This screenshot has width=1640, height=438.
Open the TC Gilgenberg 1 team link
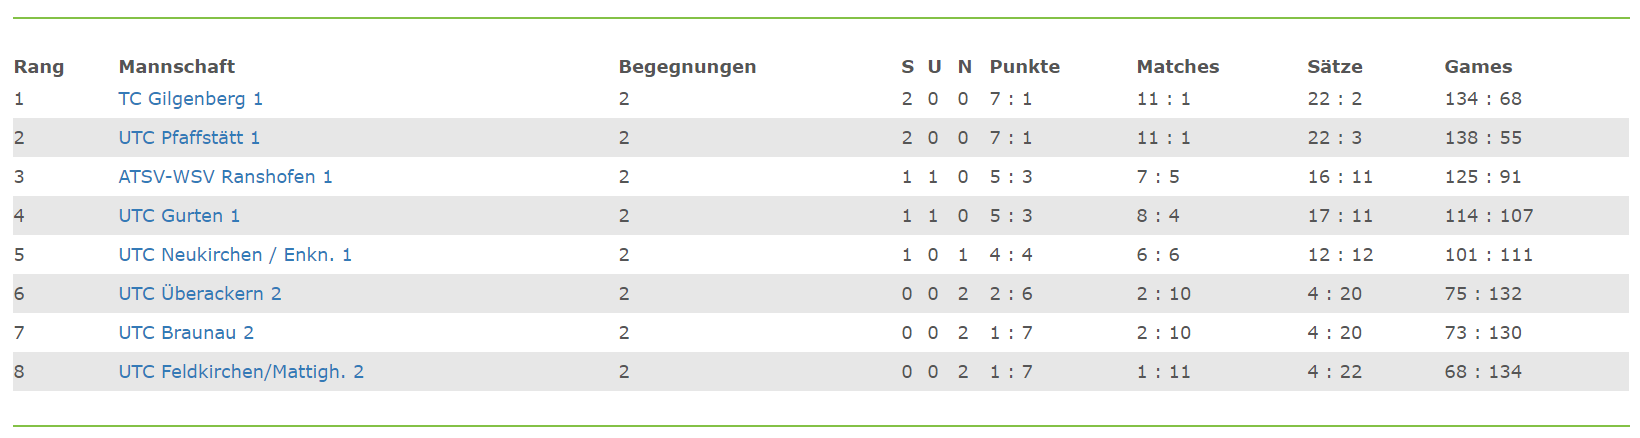pos(190,99)
